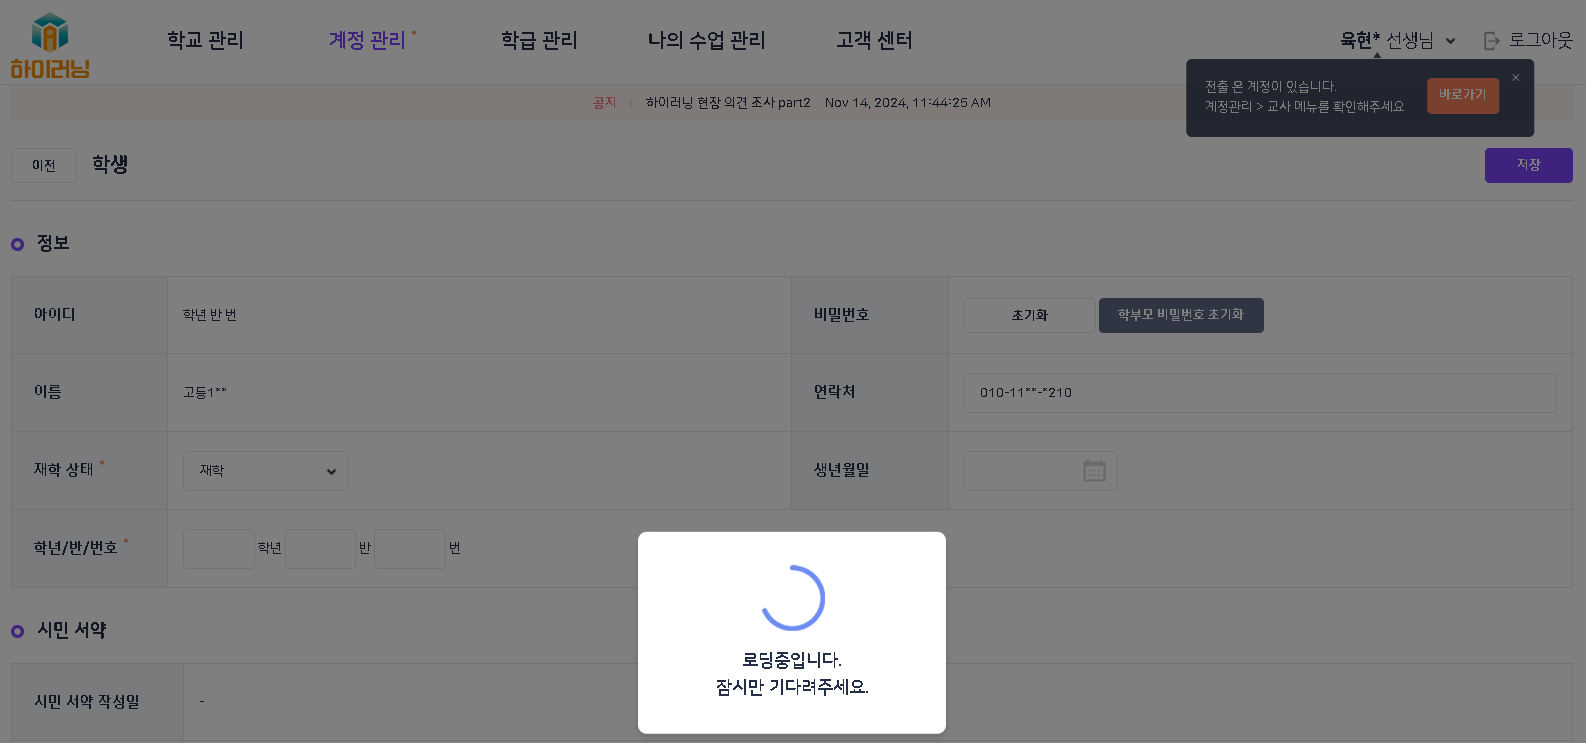
Task: Open the 하이러닝 현장 의견 조사 notice
Action: tap(728, 103)
